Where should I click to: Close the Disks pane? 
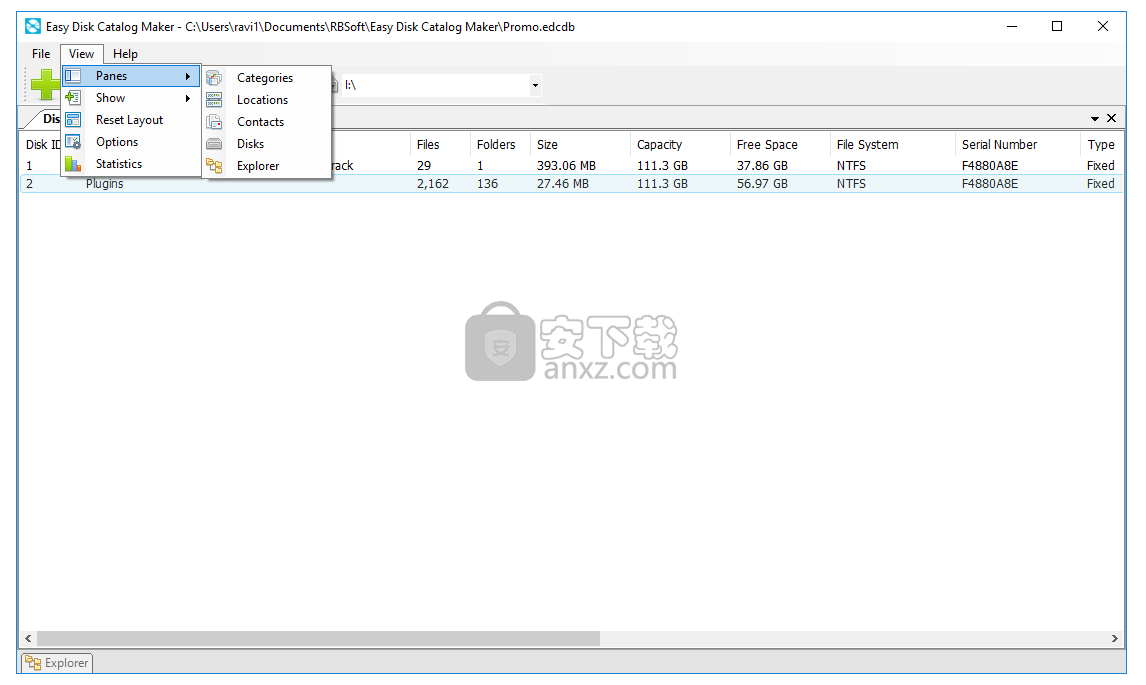point(1112,118)
